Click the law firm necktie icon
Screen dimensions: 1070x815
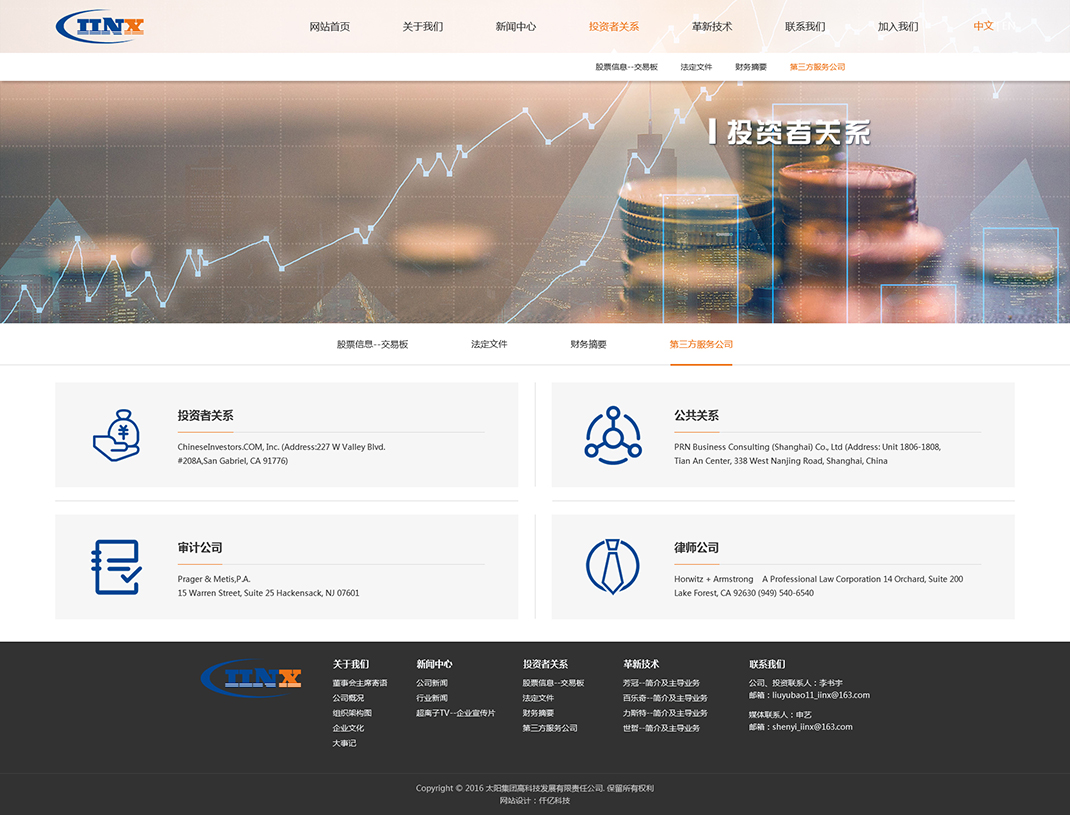point(612,567)
